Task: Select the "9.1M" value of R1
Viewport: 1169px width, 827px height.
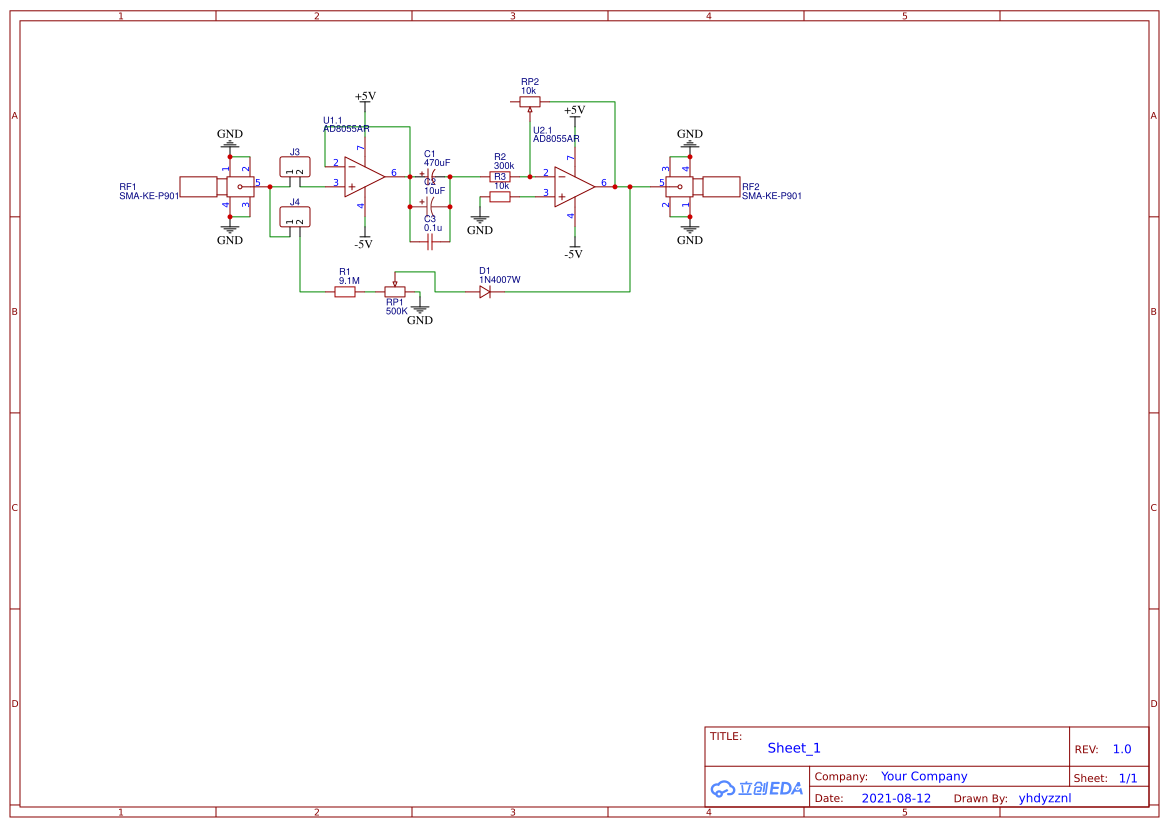Action: coord(349,281)
